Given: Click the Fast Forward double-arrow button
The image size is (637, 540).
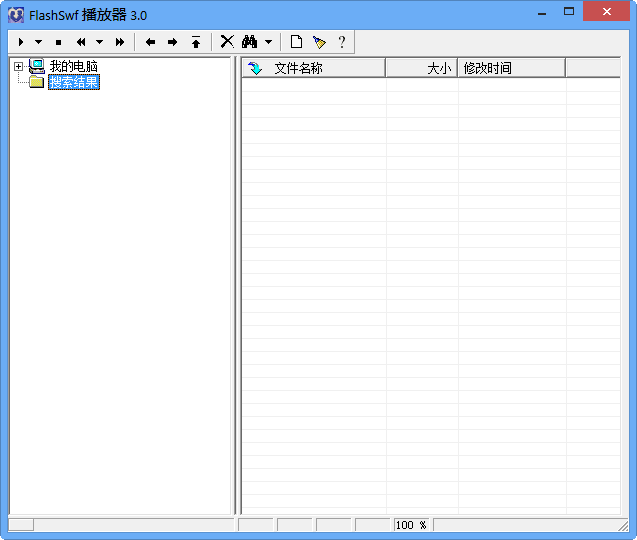Looking at the screenshot, I should pyautogui.click(x=119, y=42).
